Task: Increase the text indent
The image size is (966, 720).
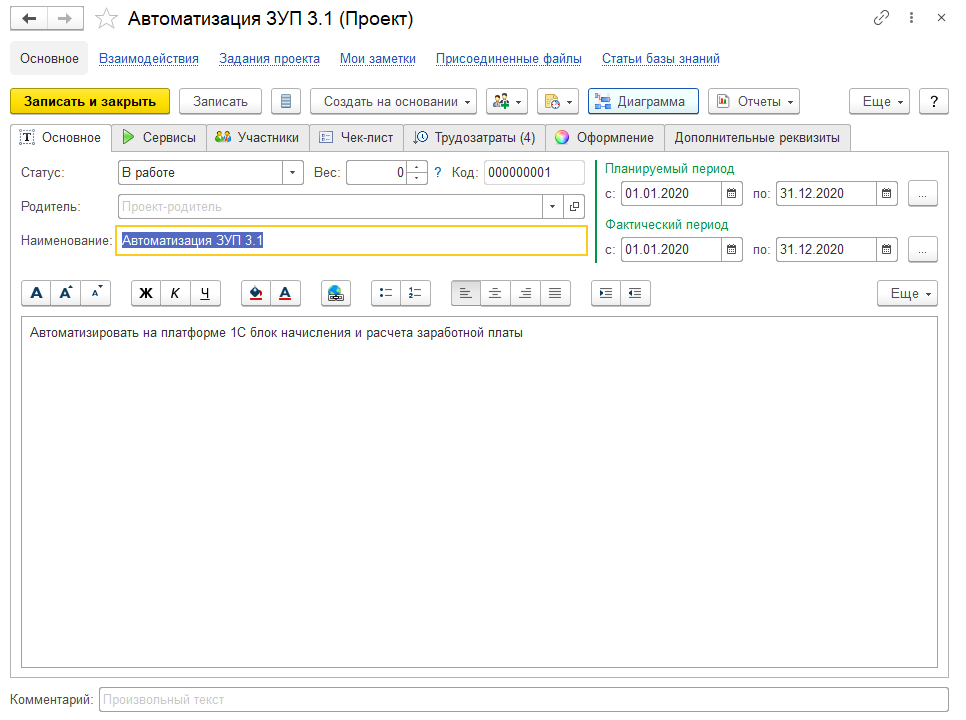Action: [x=605, y=293]
